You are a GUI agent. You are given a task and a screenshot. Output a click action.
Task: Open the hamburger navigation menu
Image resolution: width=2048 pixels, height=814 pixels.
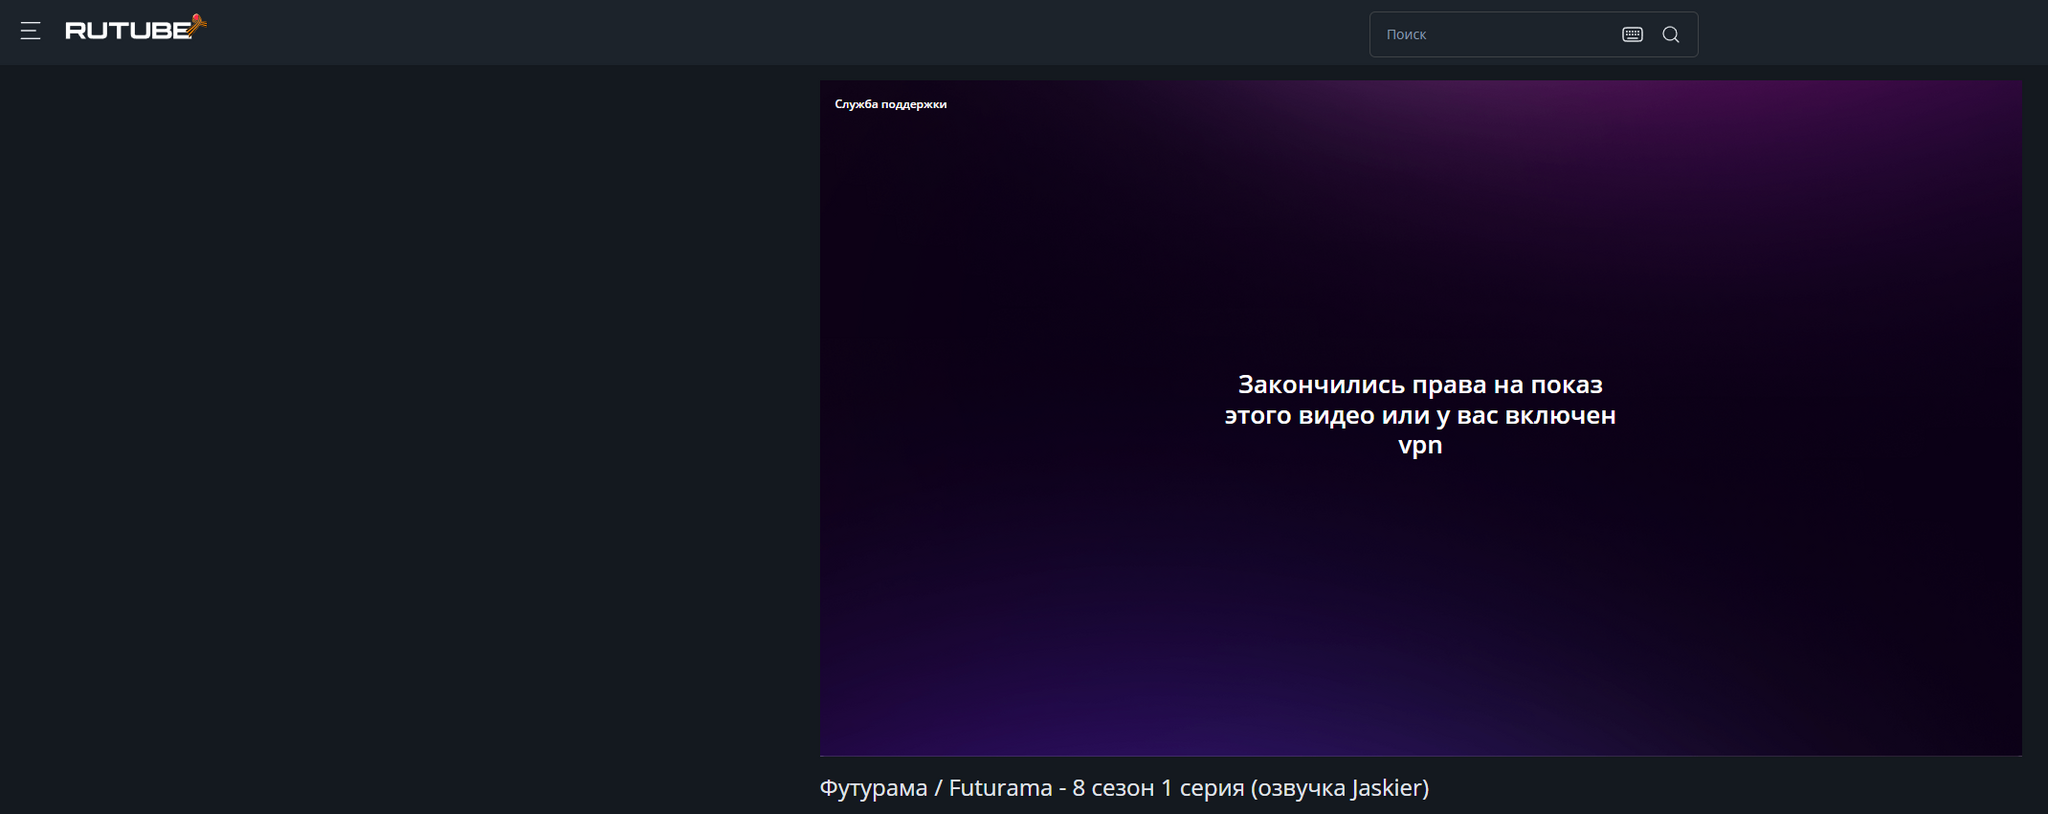click(x=30, y=31)
